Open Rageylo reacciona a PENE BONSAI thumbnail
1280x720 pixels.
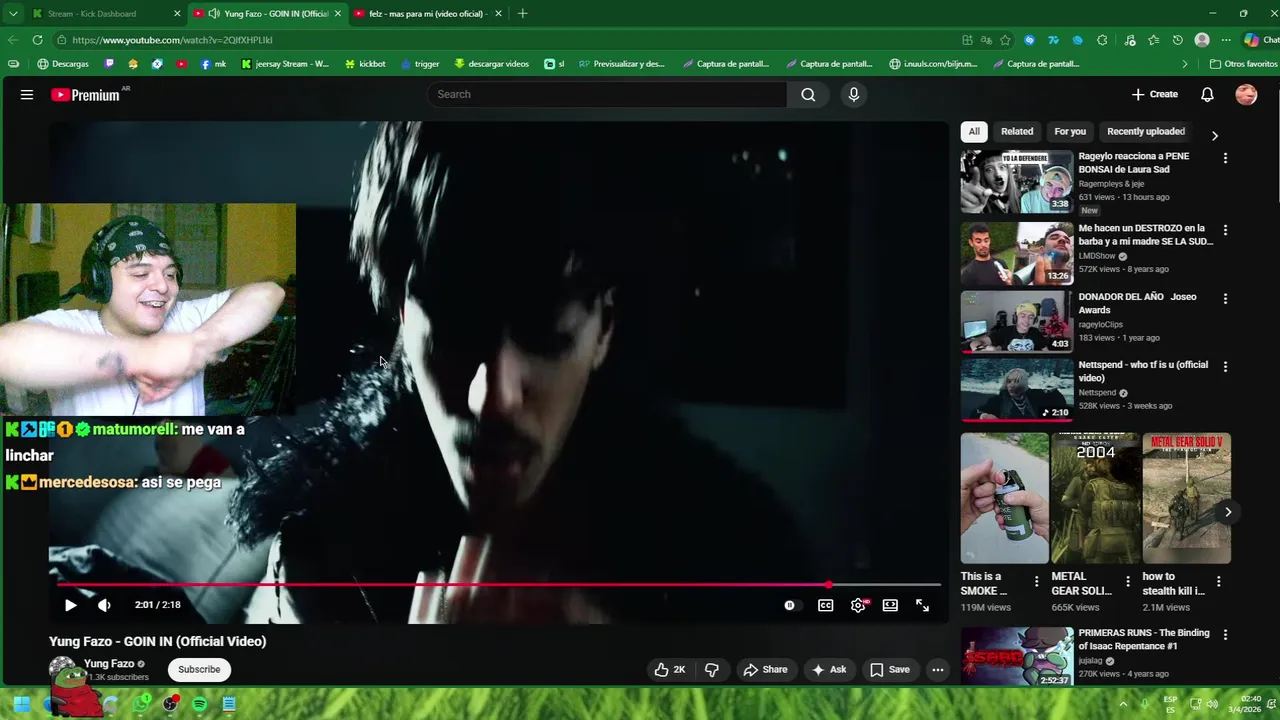(1017, 182)
